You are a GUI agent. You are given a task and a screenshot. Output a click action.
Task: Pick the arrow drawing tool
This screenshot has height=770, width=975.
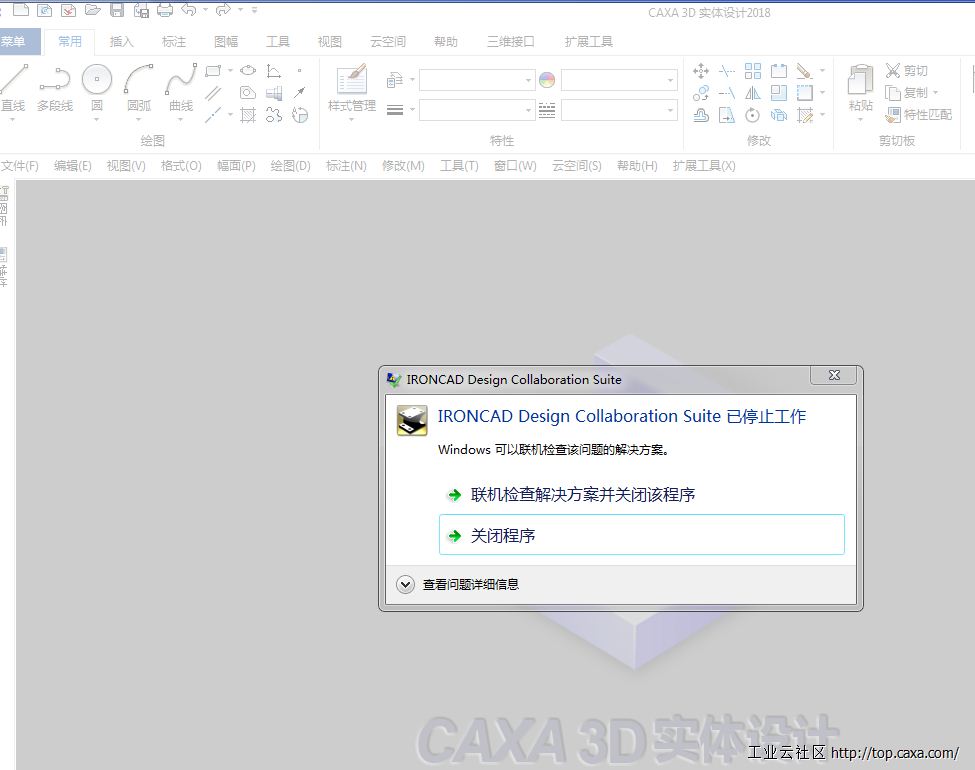[300, 93]
